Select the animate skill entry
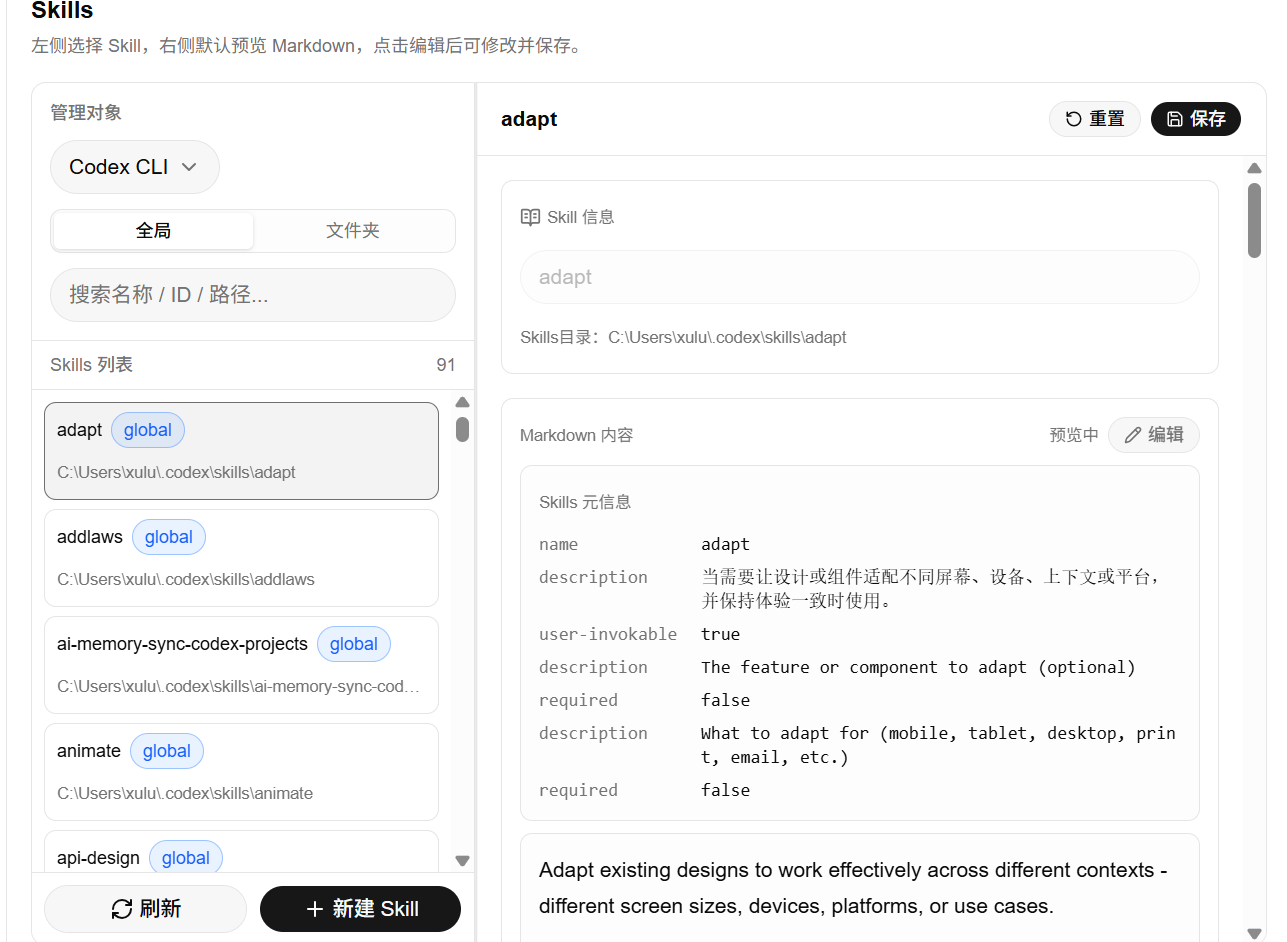The width and height of the screenshot is (1287, 942). (x=241, y=772)
